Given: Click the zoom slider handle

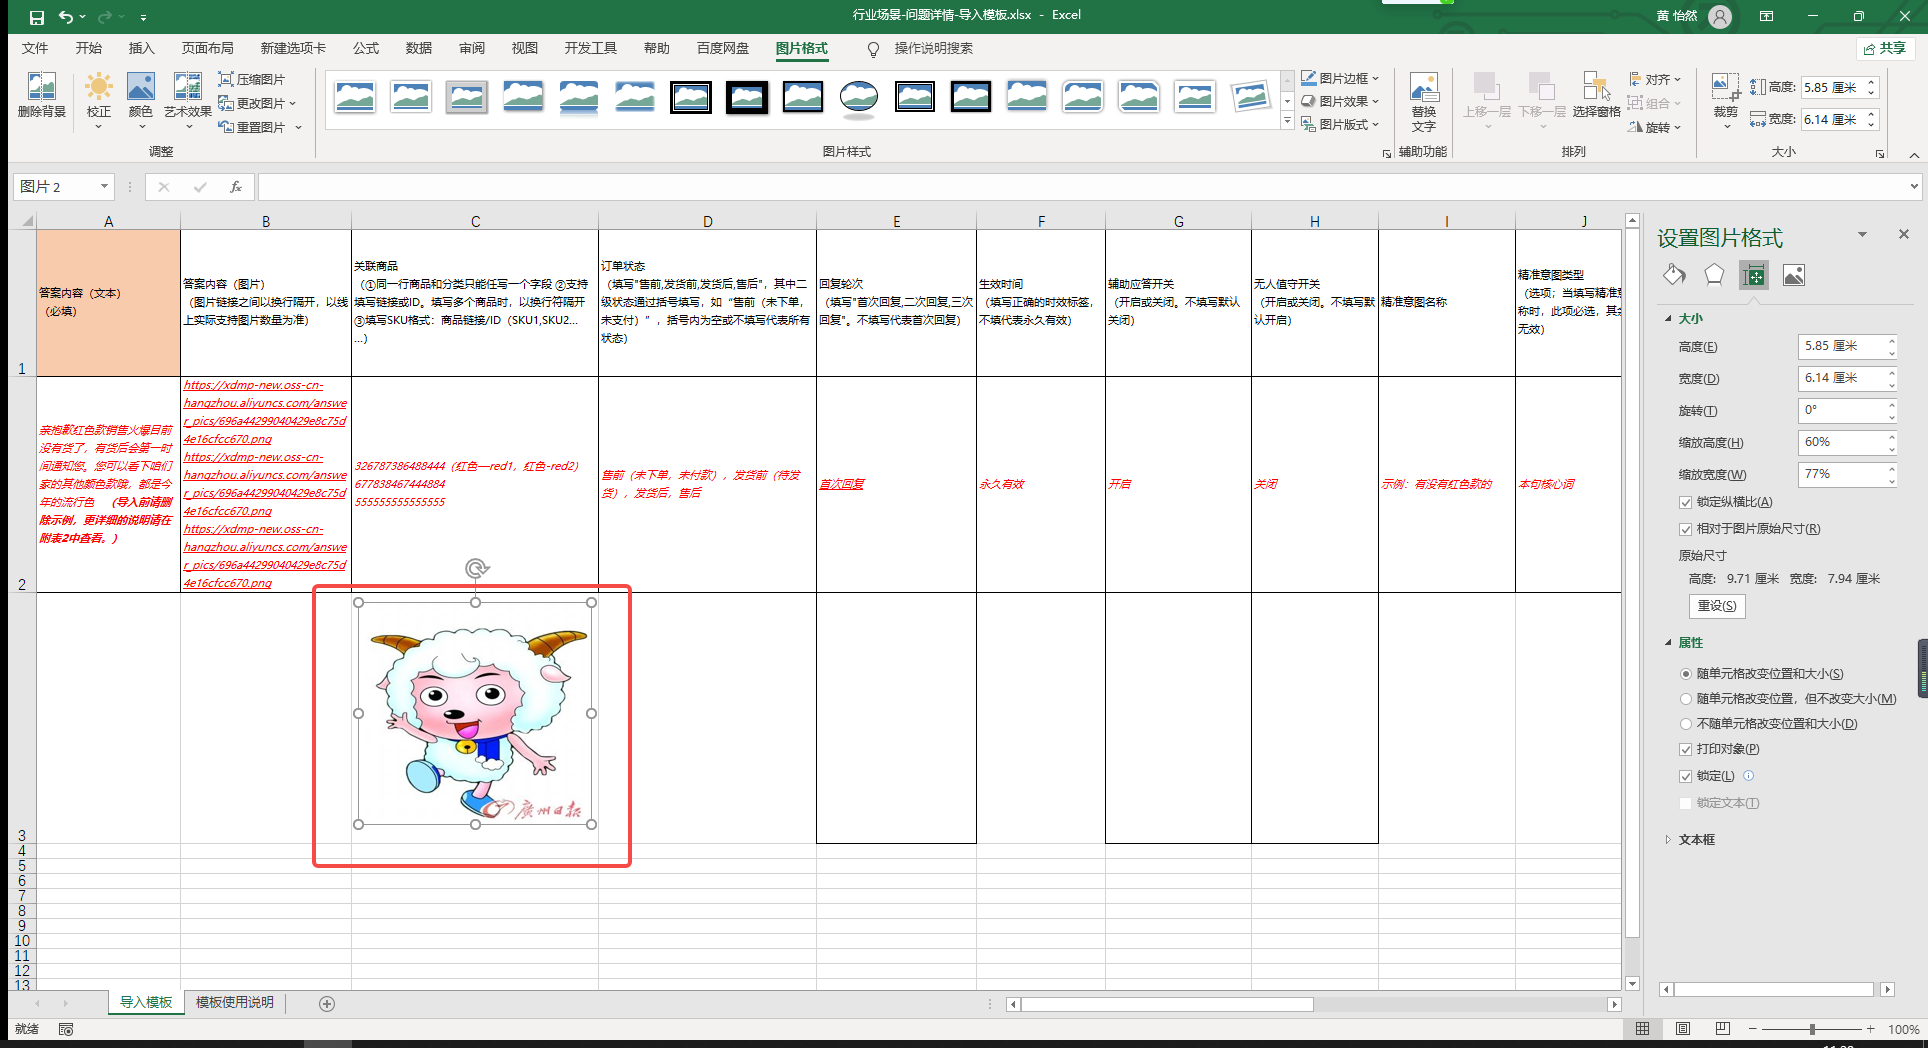Looking at the screenshot, I should coord(1812,1029).
